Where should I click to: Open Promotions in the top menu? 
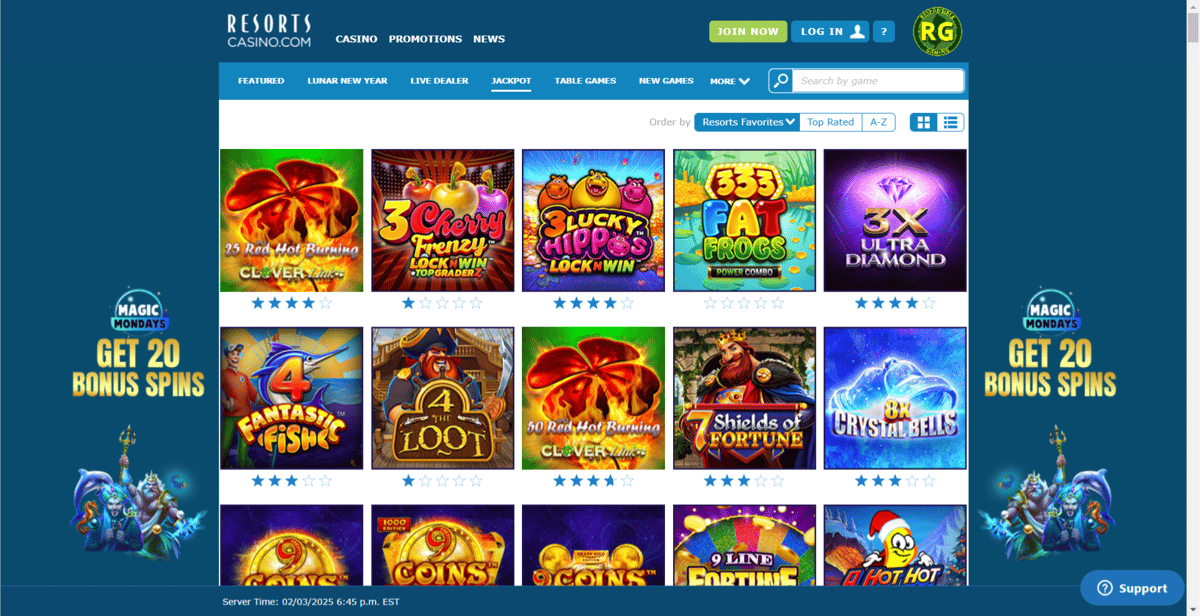tap(425, 39)
